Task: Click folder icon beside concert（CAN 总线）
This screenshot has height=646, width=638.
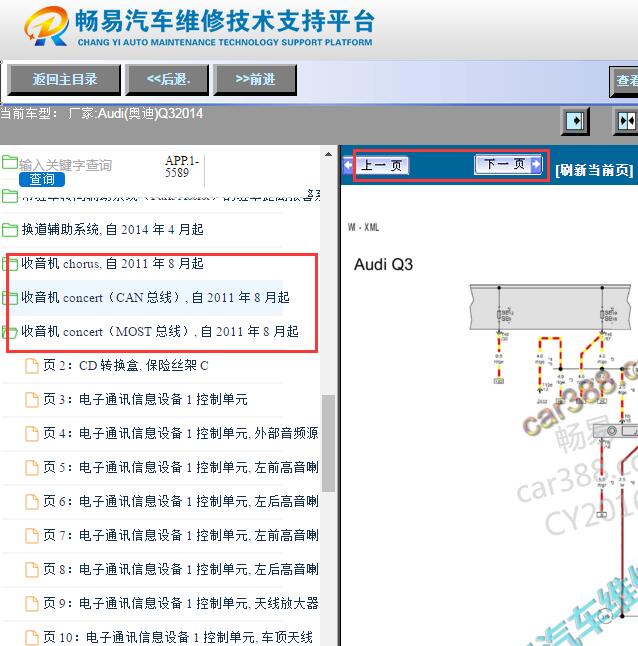Action: click(x=9, y=298)
